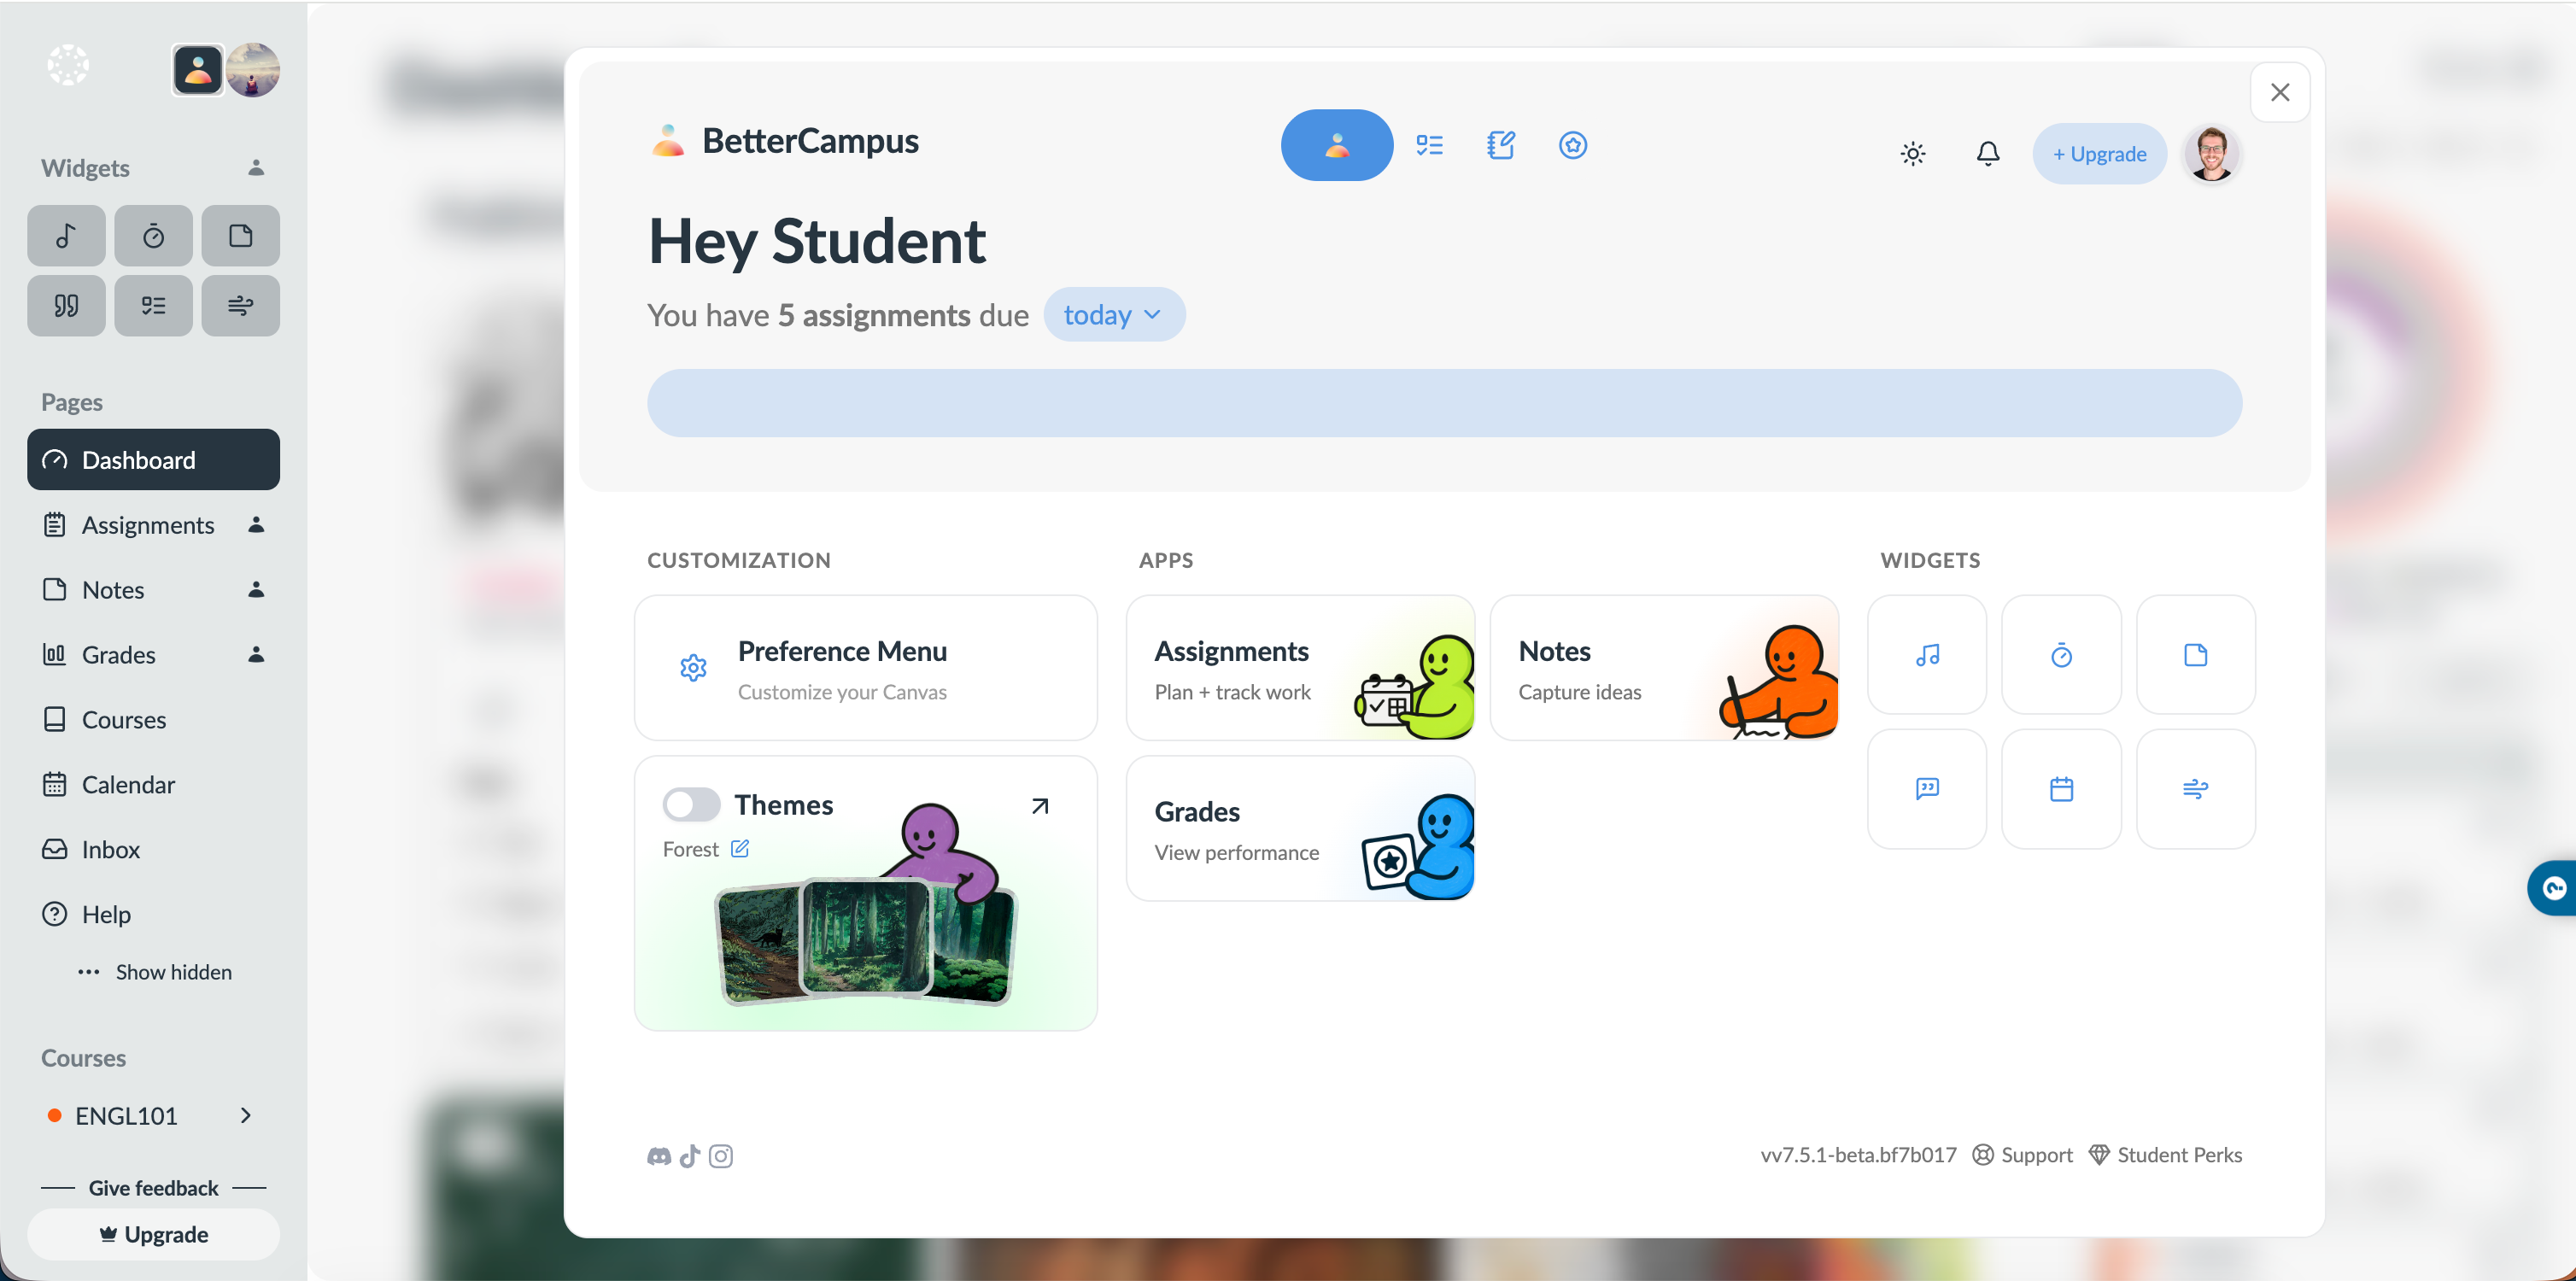Open Calendar page in sidebar
This screenshot has height=1281, width=2576.
(x=128, y=784)
